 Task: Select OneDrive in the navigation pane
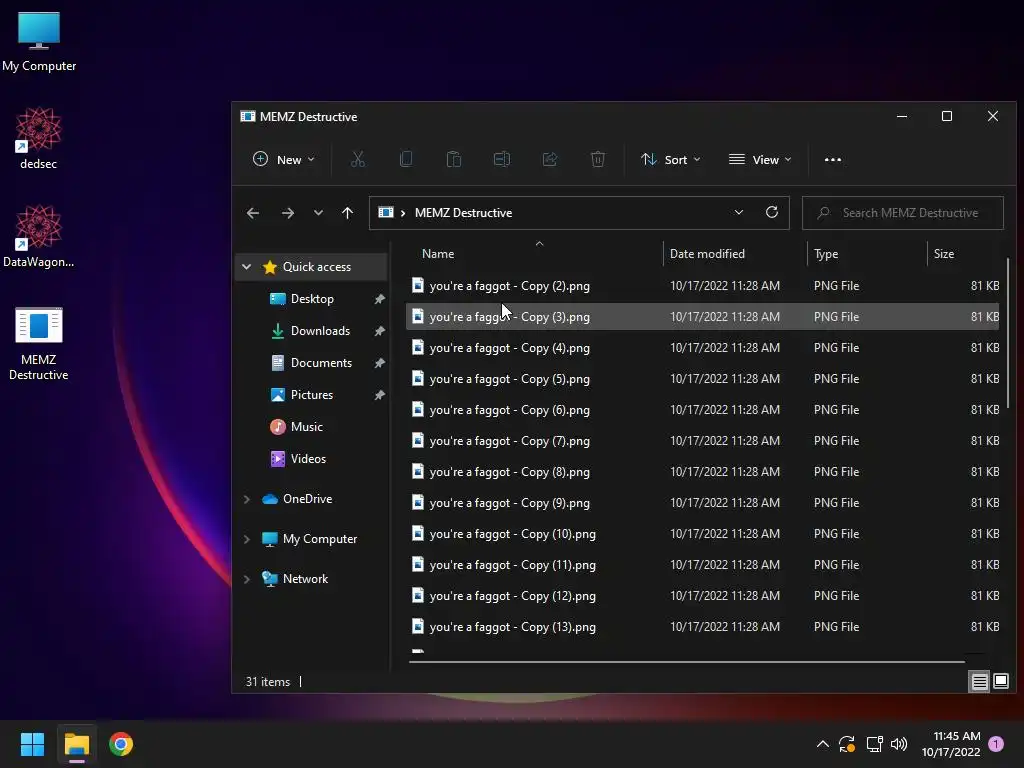coord(307,499)
